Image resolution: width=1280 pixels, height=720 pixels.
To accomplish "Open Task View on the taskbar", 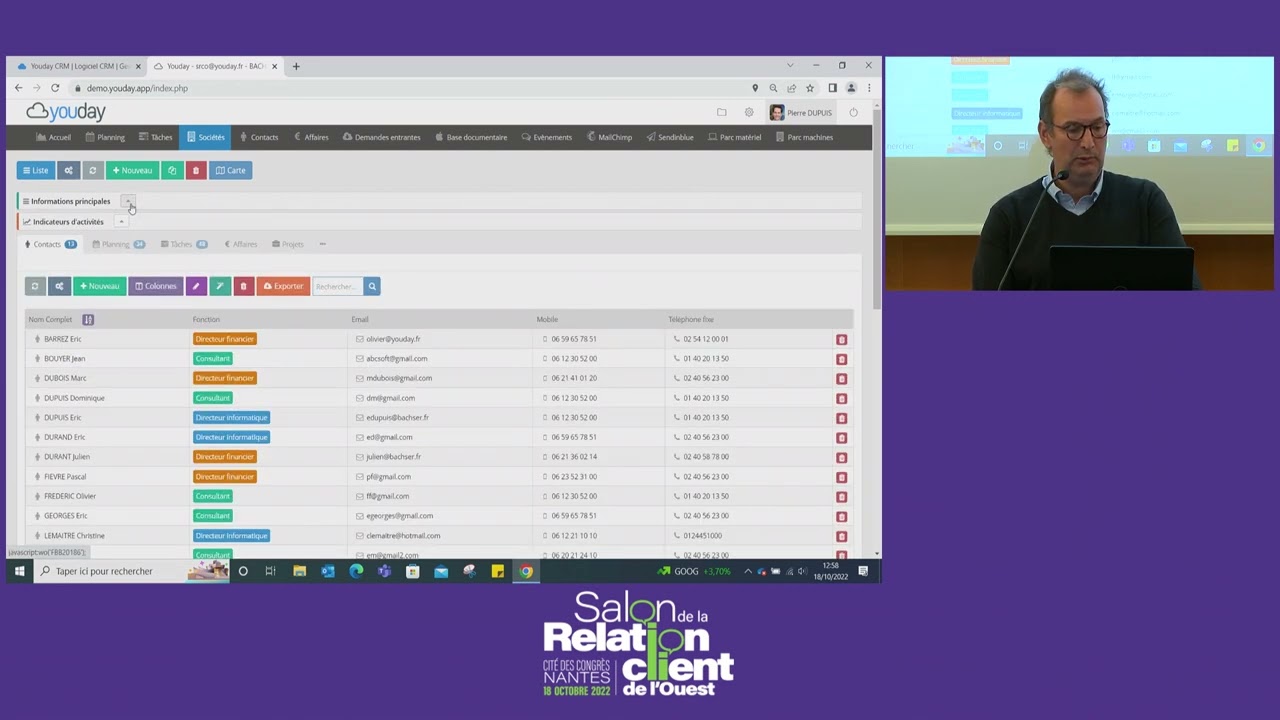I will [x=271, y=571].
